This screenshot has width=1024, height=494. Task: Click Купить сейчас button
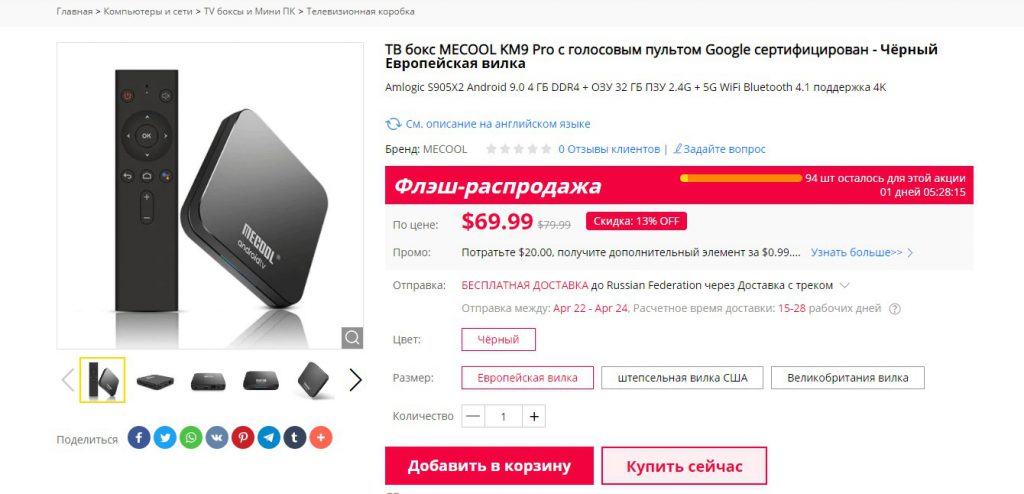pos(684,466)
